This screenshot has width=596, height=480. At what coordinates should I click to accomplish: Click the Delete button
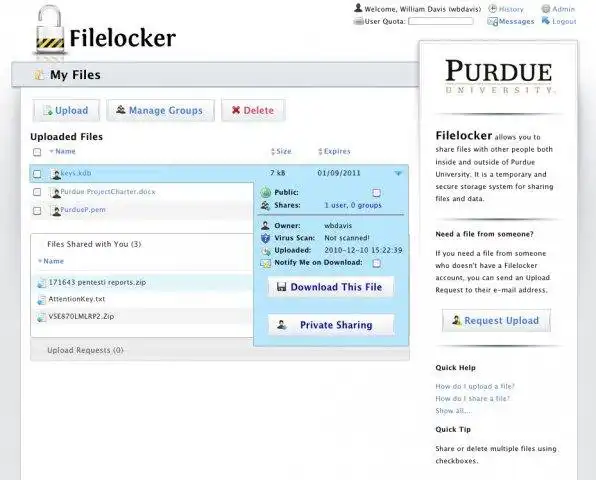[253, 111]
